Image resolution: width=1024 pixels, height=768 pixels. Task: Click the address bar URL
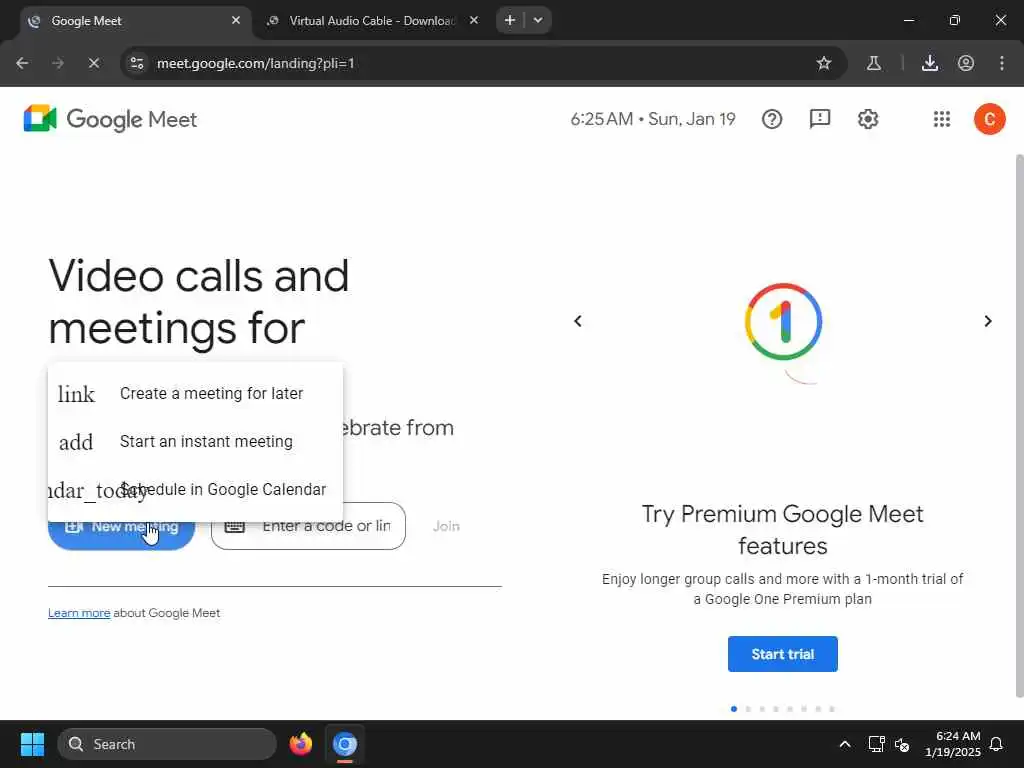point(255,63)
